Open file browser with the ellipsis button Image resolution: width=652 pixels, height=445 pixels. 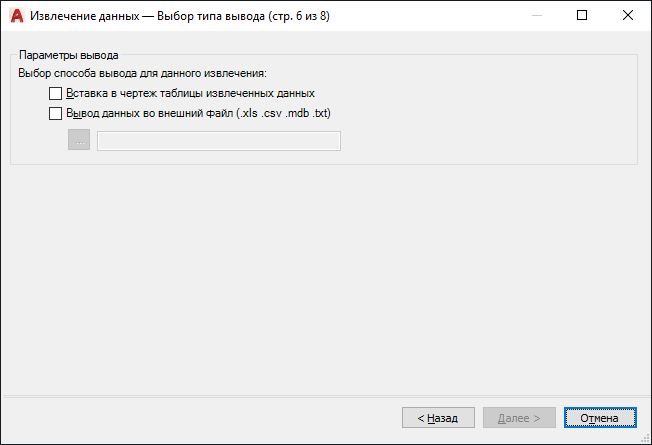(79, 140)
